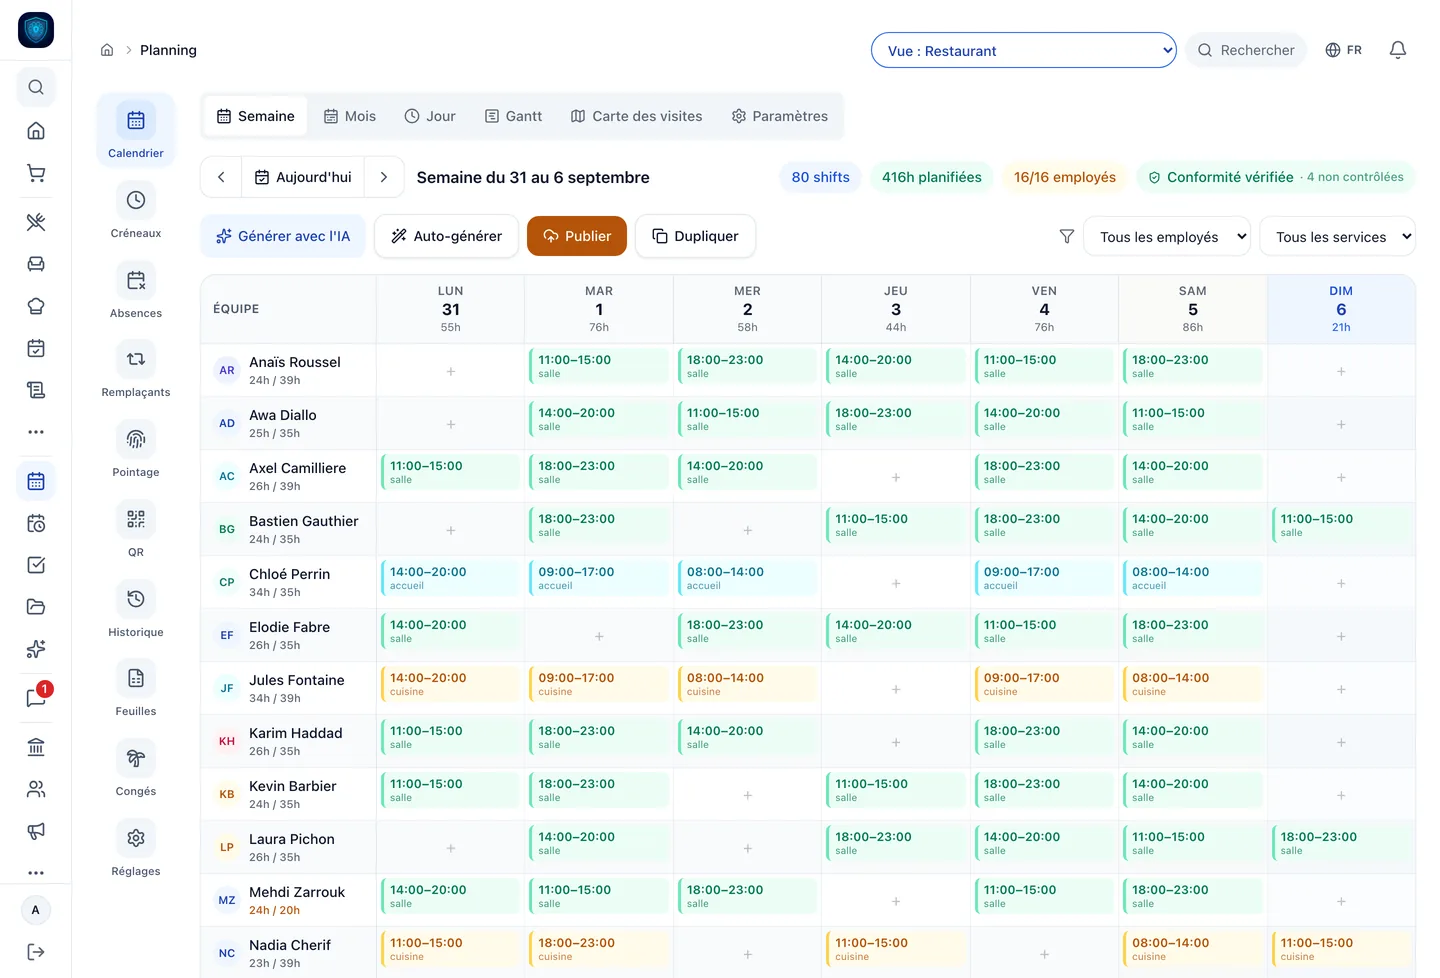Click the Rechercher search field
This screenshot has height=978, width=1440.
click(x=1246, y=50)
